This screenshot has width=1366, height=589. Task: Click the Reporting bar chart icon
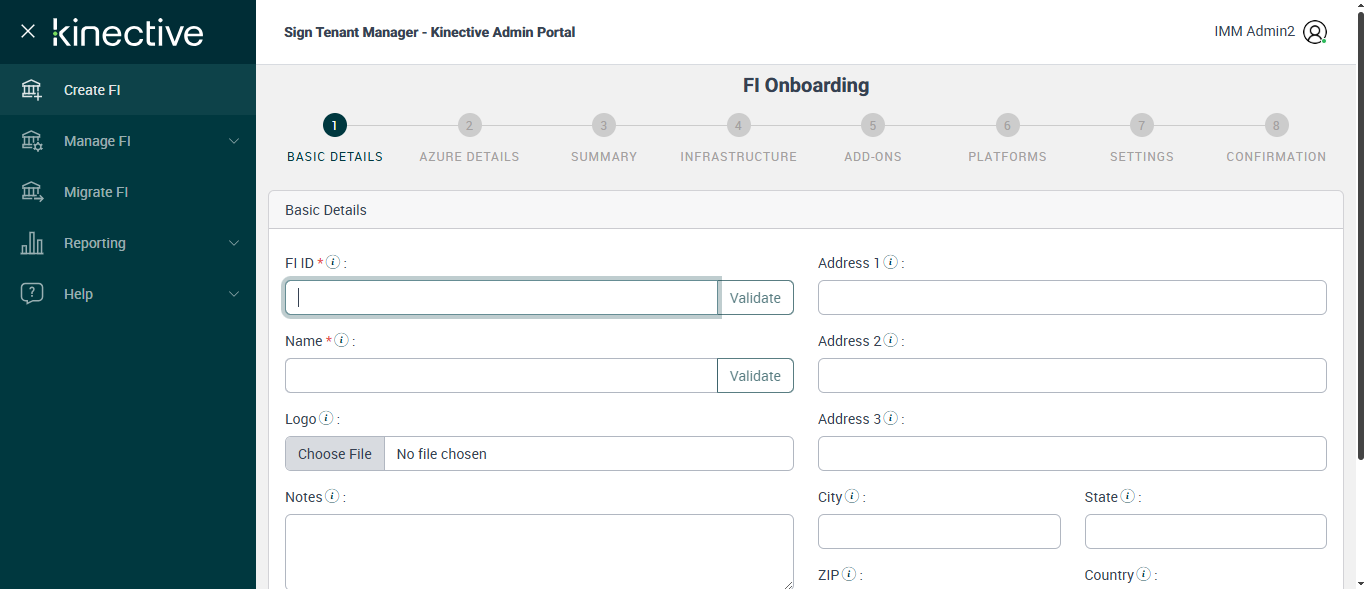point(32,243)
